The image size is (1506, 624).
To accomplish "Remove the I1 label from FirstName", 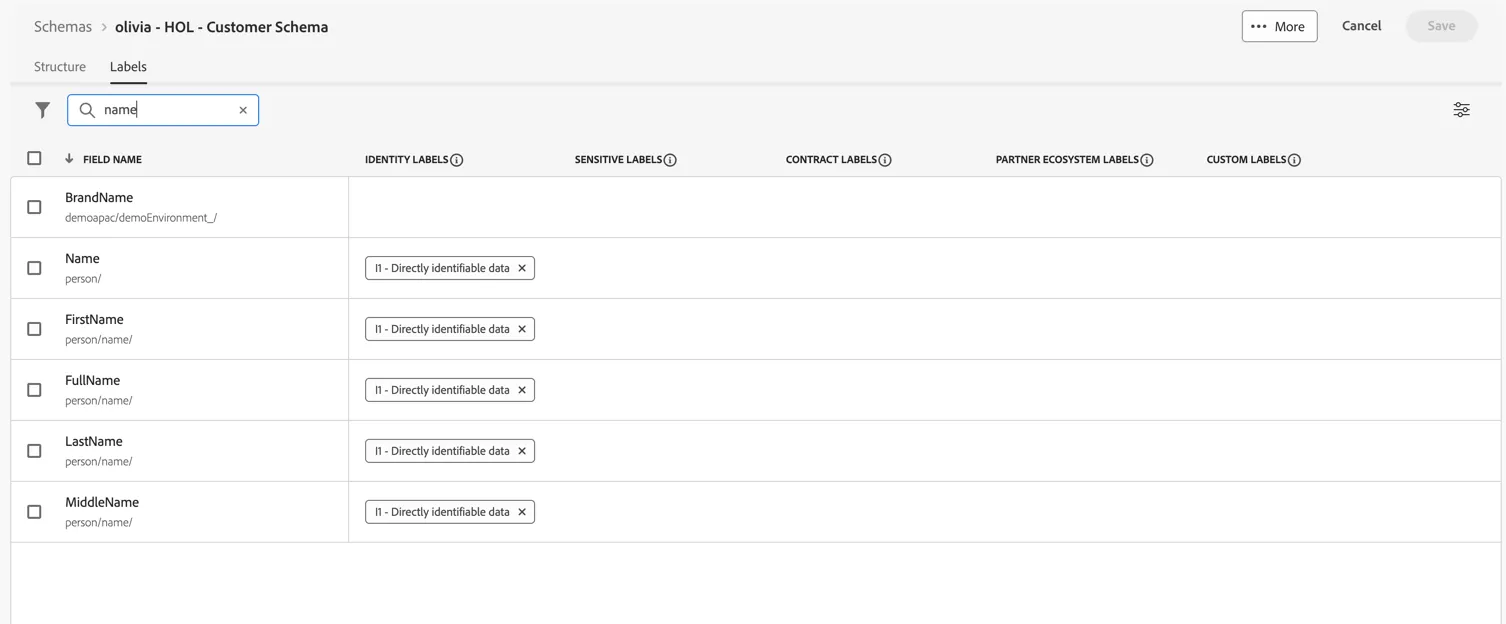I will [522, 329].
